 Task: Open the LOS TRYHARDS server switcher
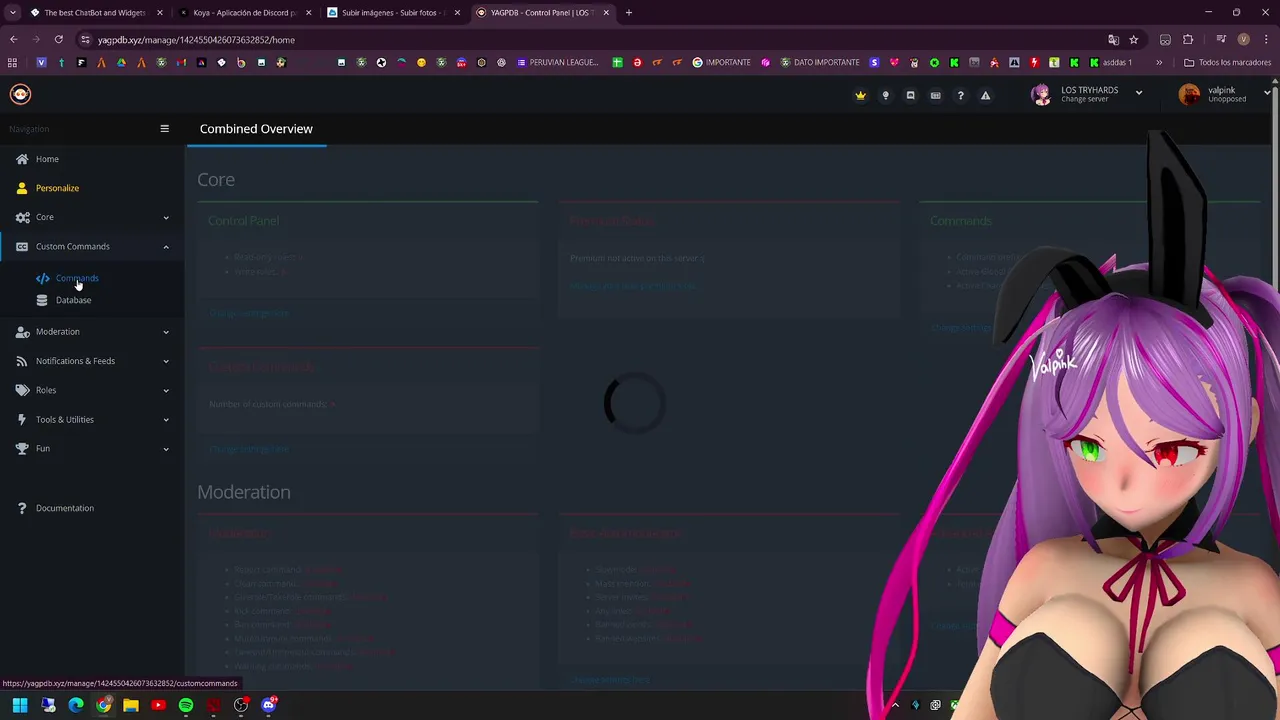1087,94
